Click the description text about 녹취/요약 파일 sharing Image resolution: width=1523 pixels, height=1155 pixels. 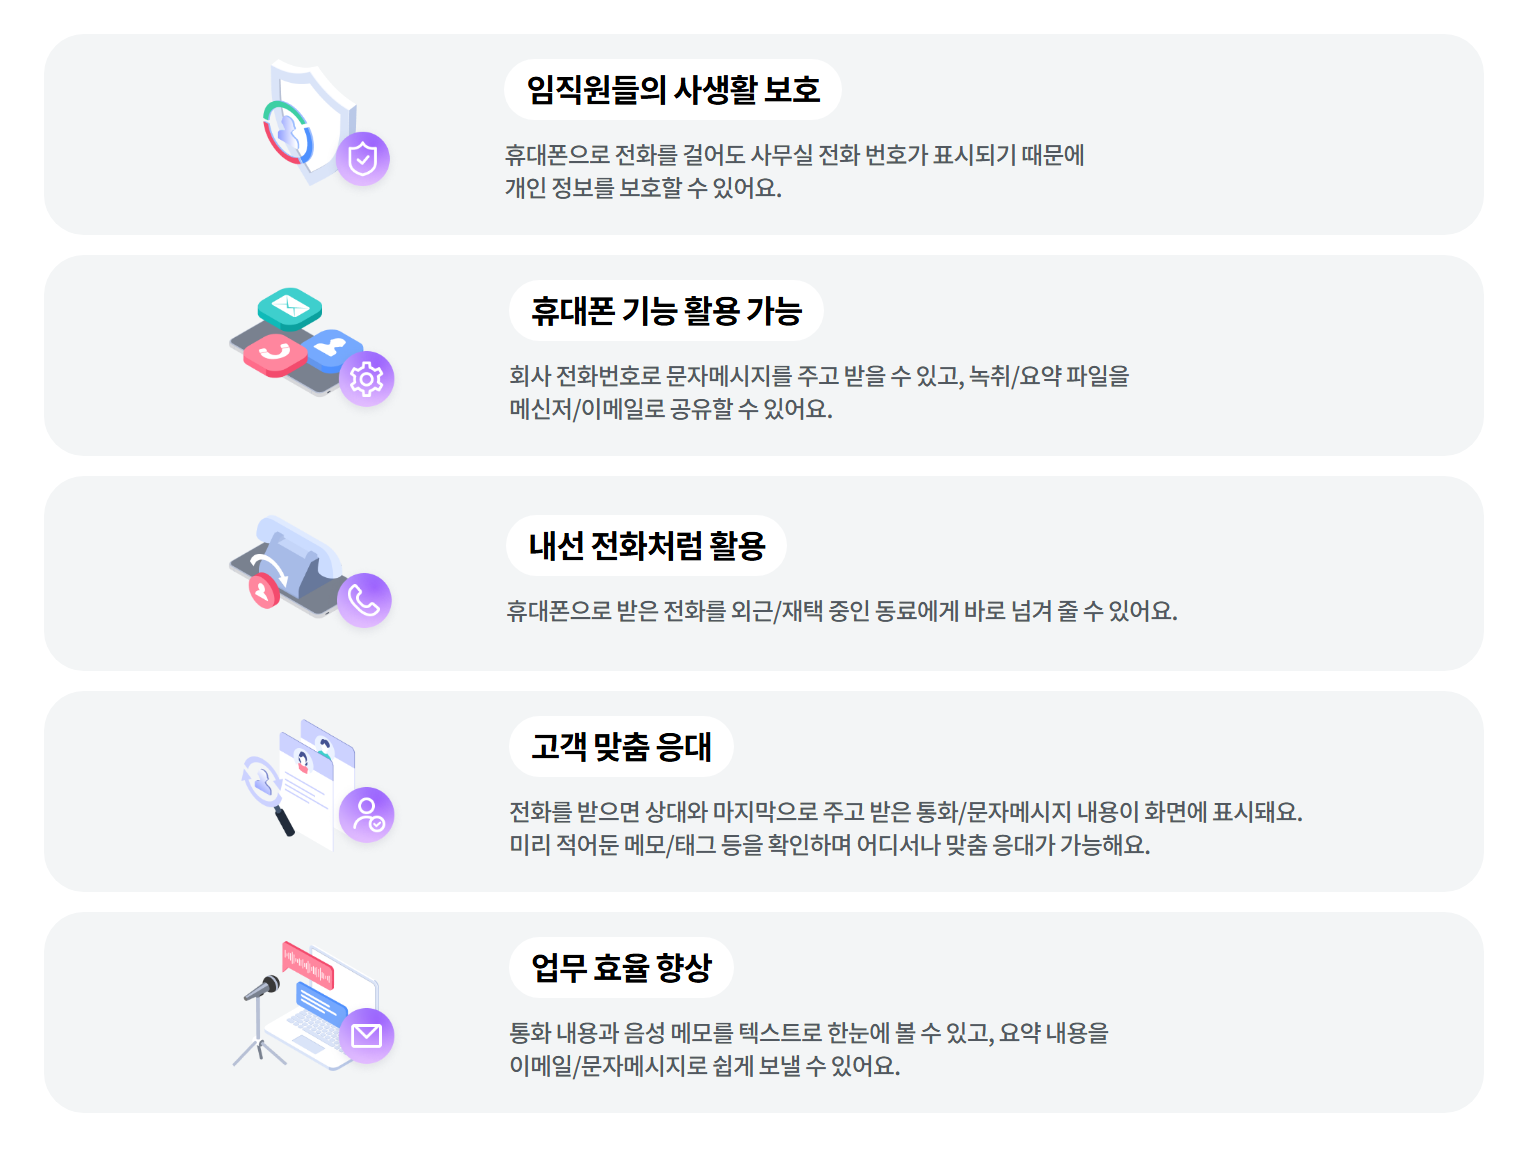[x=819, y=392]
